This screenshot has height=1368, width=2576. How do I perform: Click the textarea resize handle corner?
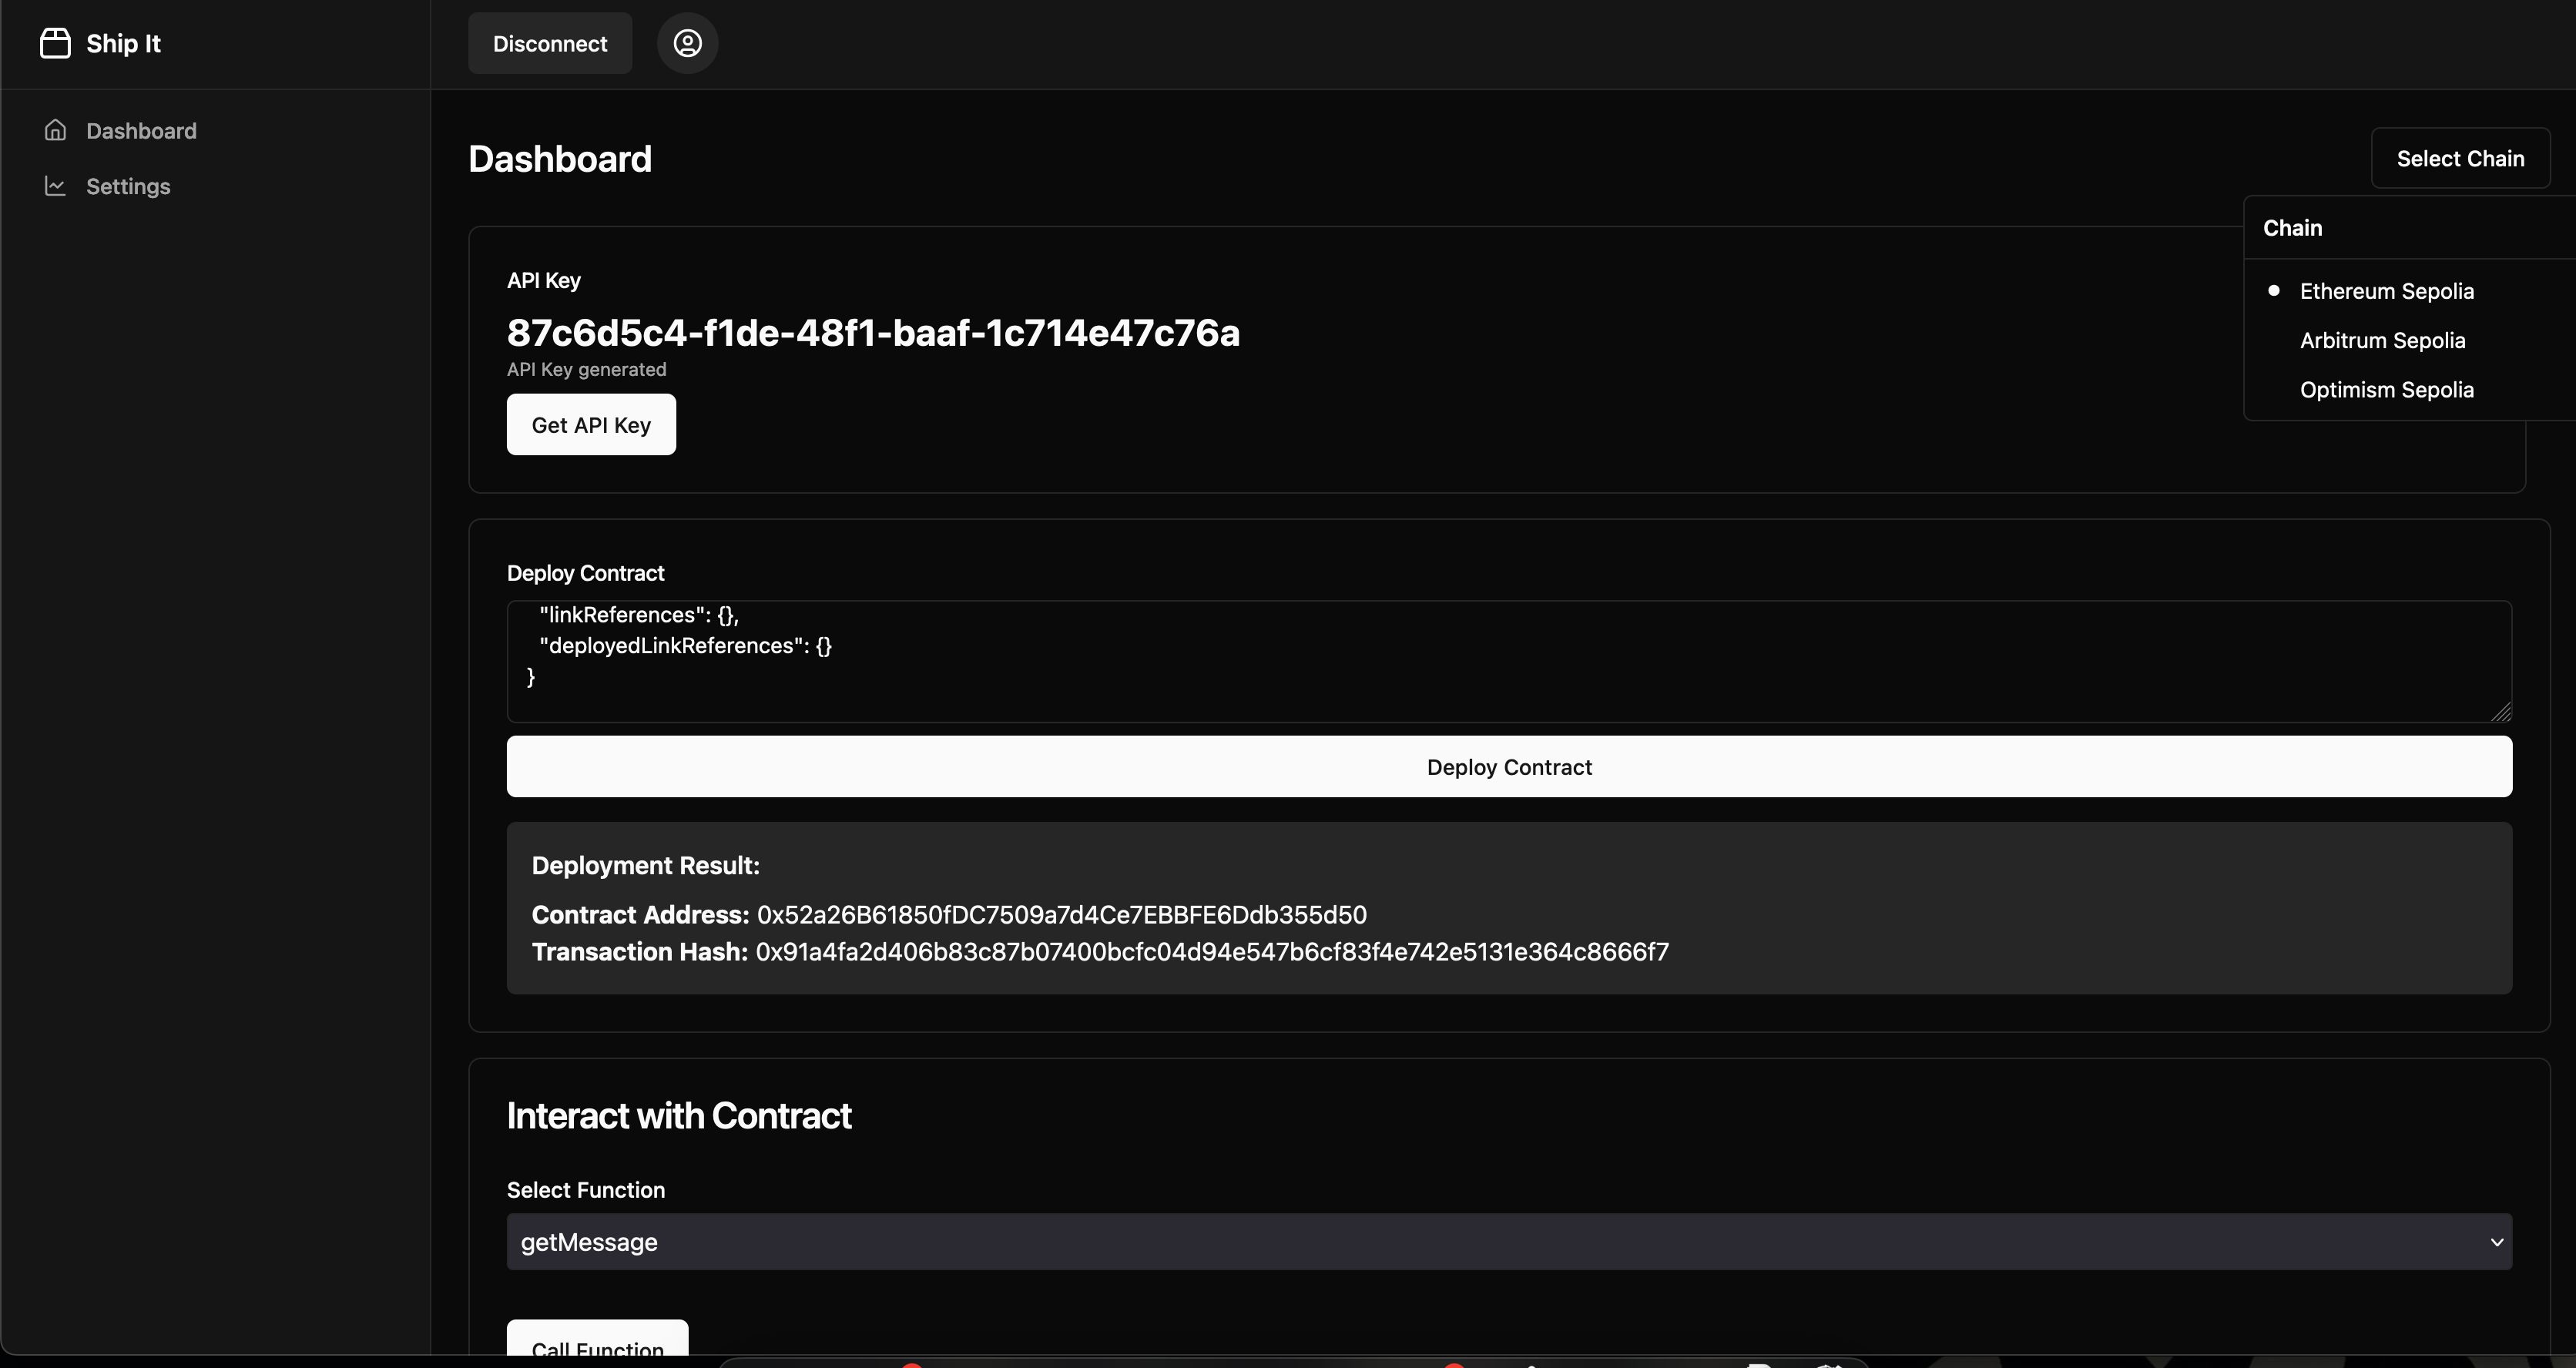pyautogui.click(x=2501, y=711)
